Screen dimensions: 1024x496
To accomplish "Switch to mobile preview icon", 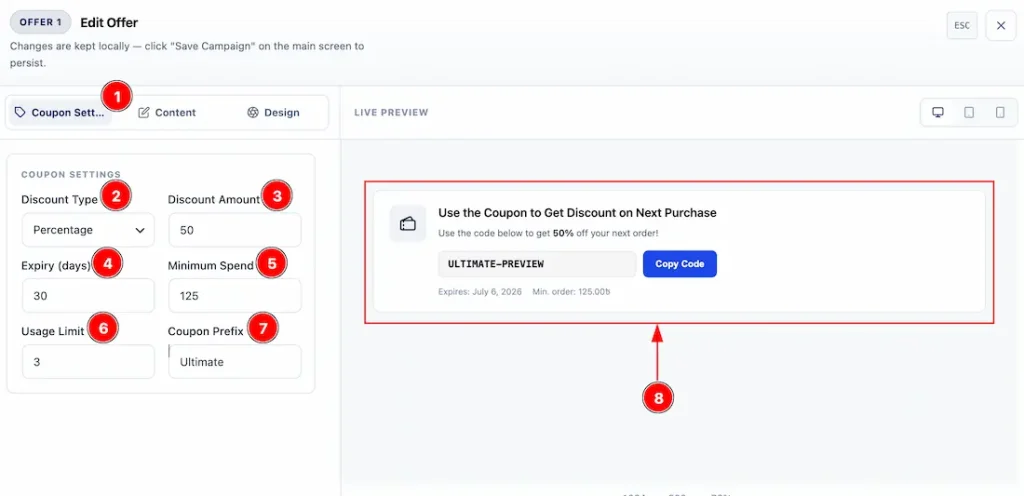I will point(1000,112).
